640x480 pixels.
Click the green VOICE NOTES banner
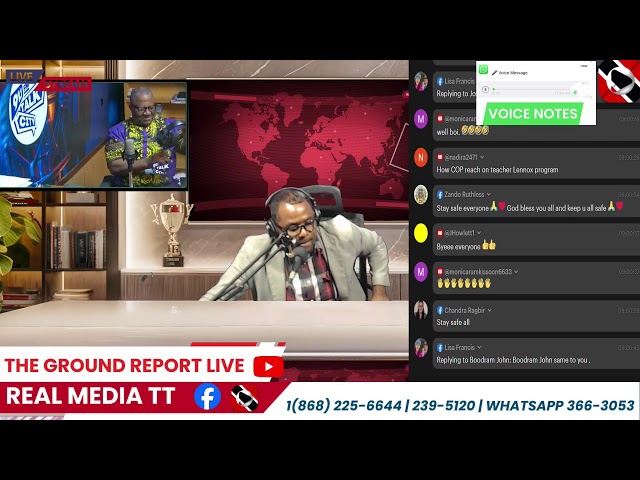533,113
